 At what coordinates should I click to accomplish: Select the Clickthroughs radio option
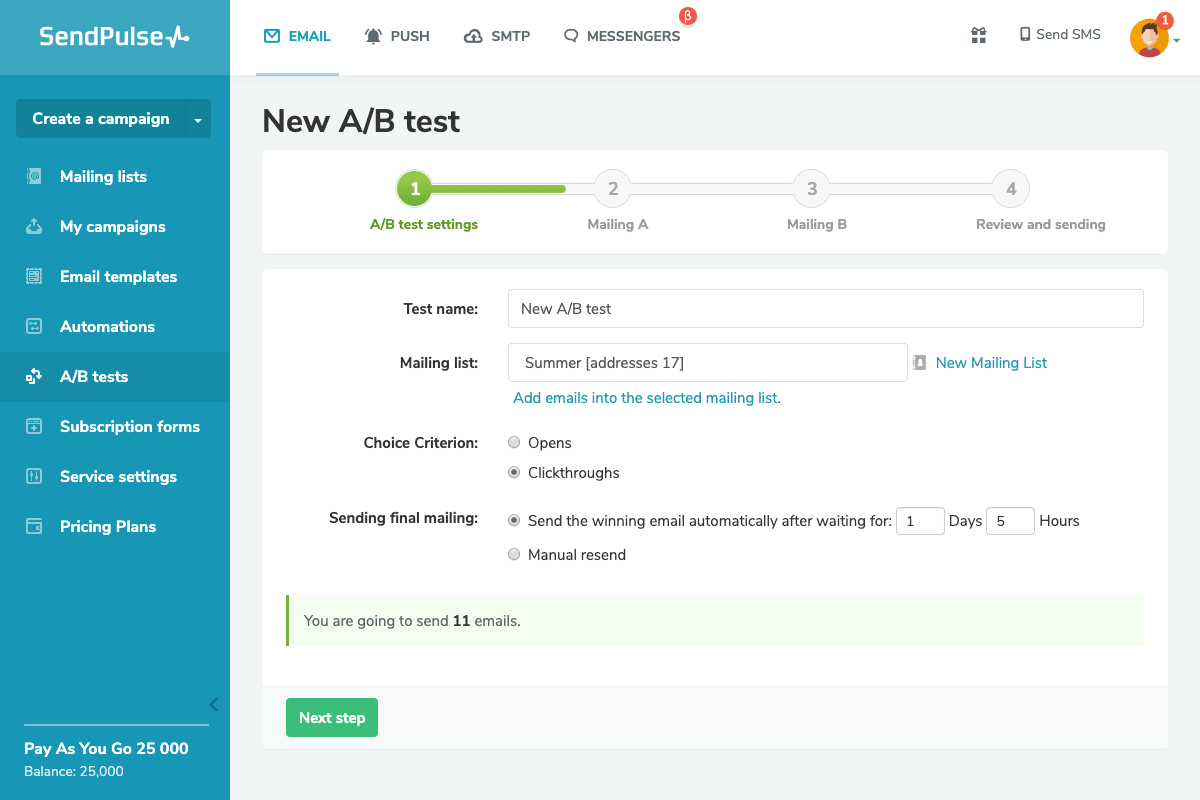click(x=514, y=472)
